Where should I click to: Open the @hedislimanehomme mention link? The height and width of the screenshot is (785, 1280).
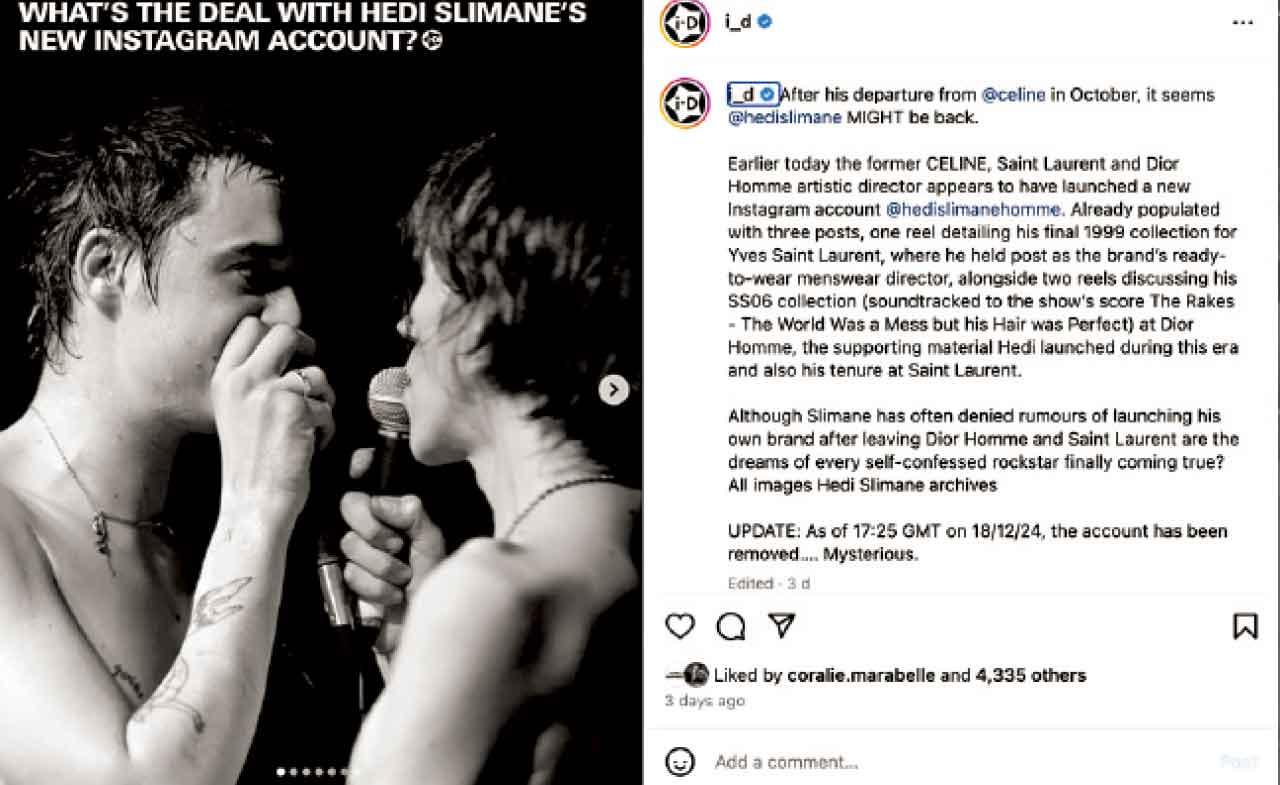tap(961, 210)
